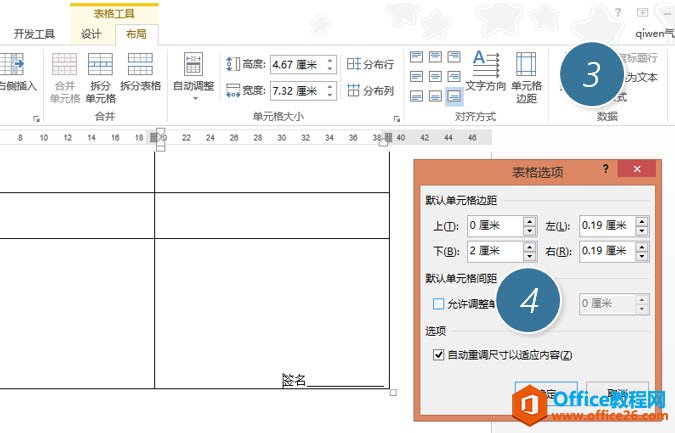Click the 拆分表格 (split table) icon
The image size is (675, 433).
click(140, 66)
